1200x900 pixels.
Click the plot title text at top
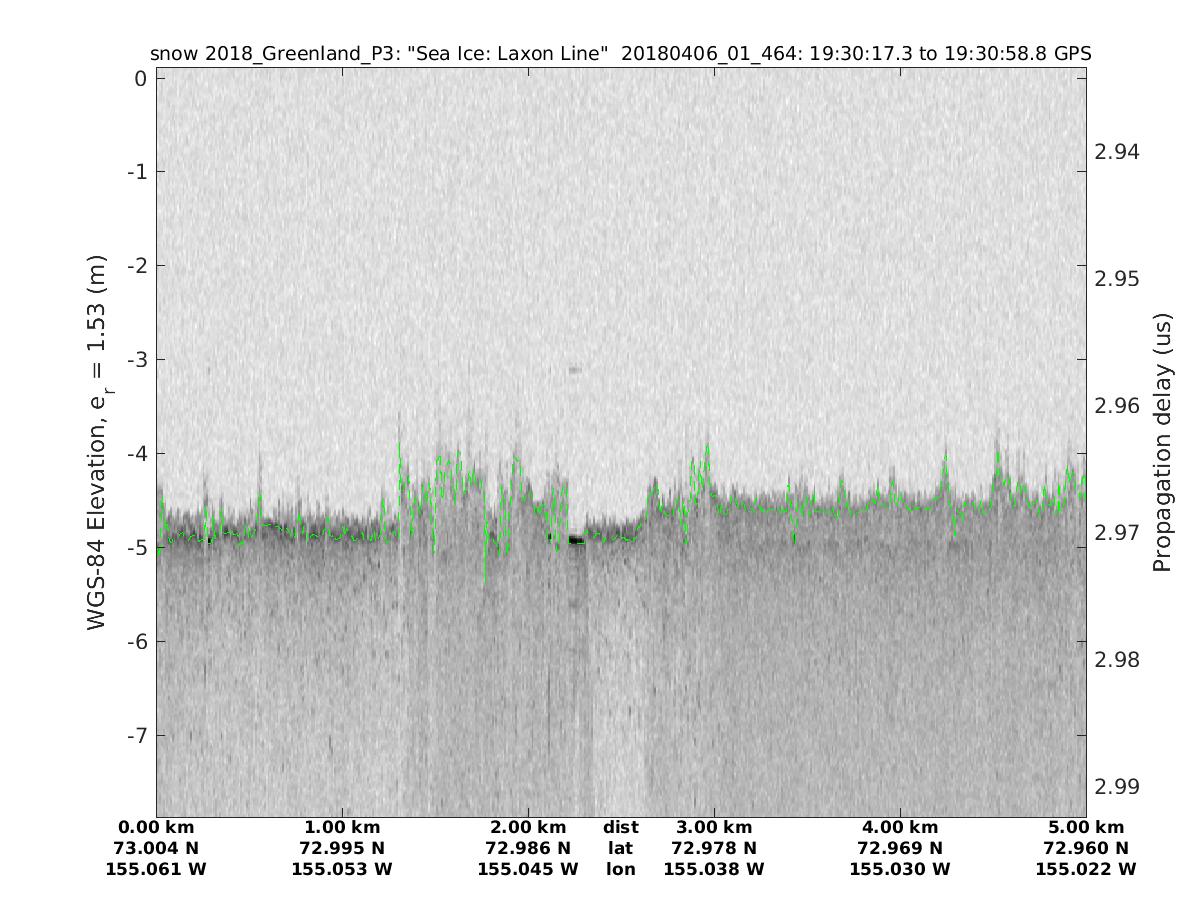620,53
